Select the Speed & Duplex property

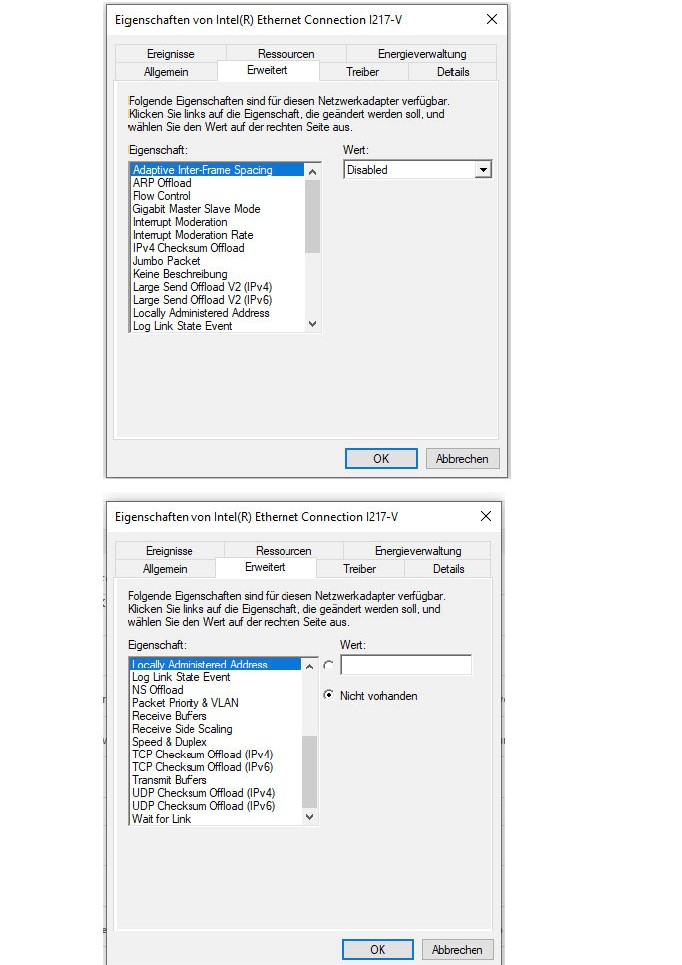coord(215,742)
